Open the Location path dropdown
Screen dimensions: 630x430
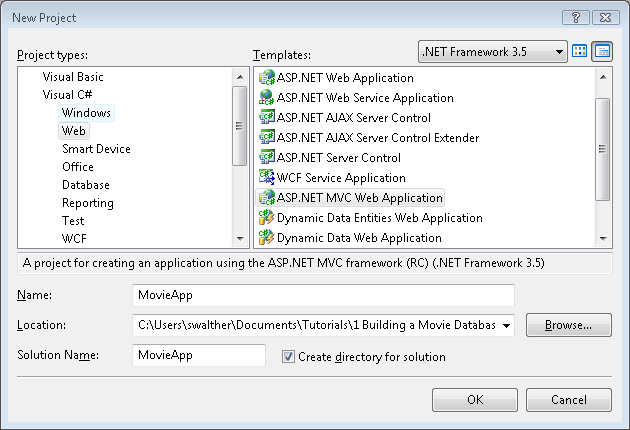(506, 325)
